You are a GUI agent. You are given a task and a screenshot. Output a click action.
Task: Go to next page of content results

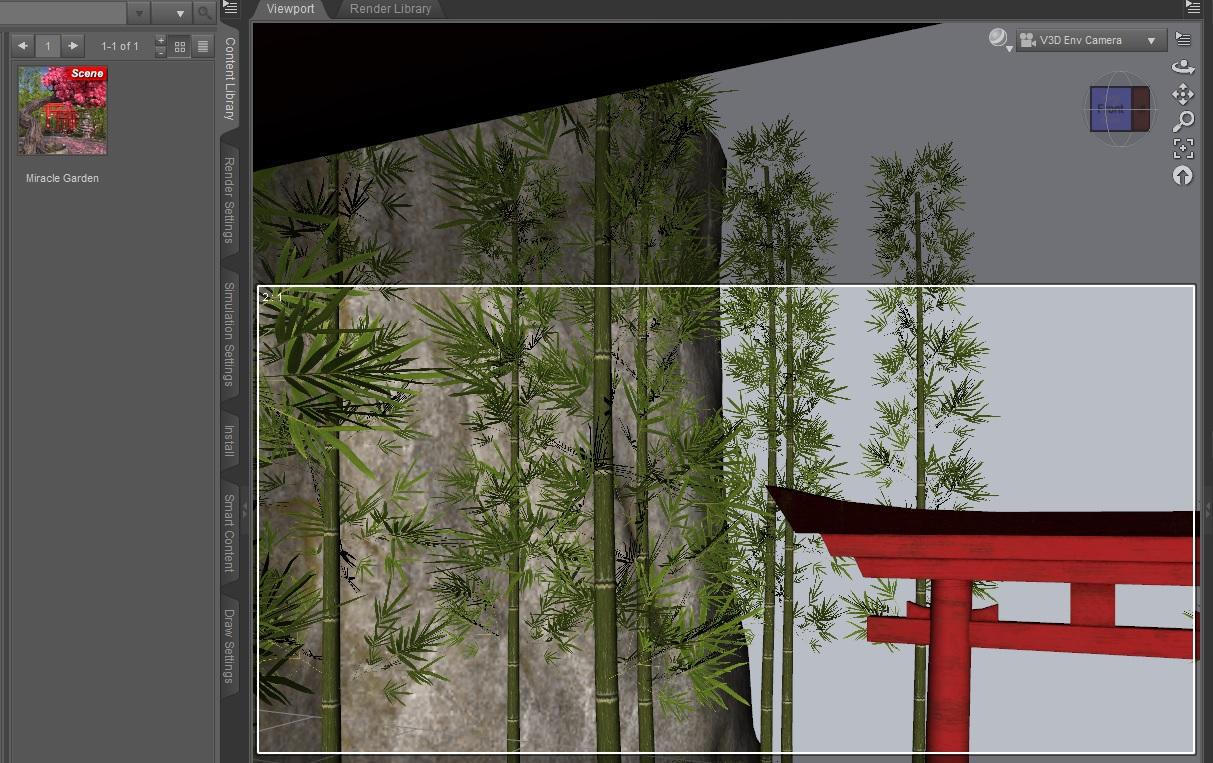pos(72,46)
